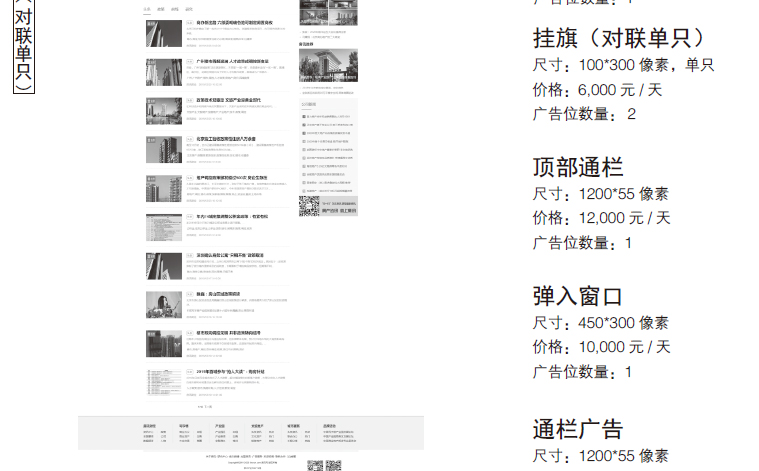Viewport: 759px width, 471px height.
Task: Open the article thumbnail showing a woman
Action: 164,304
